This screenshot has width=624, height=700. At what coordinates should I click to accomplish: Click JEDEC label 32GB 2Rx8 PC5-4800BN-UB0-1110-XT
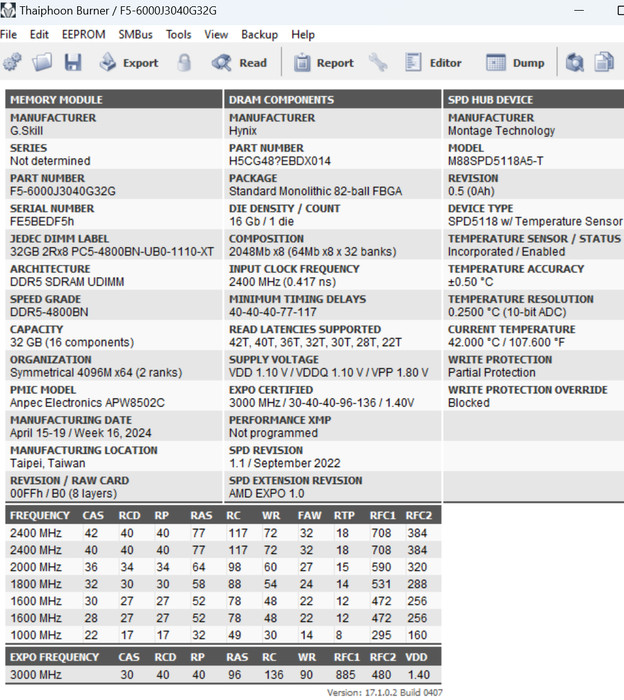click(x=112, y=252)
